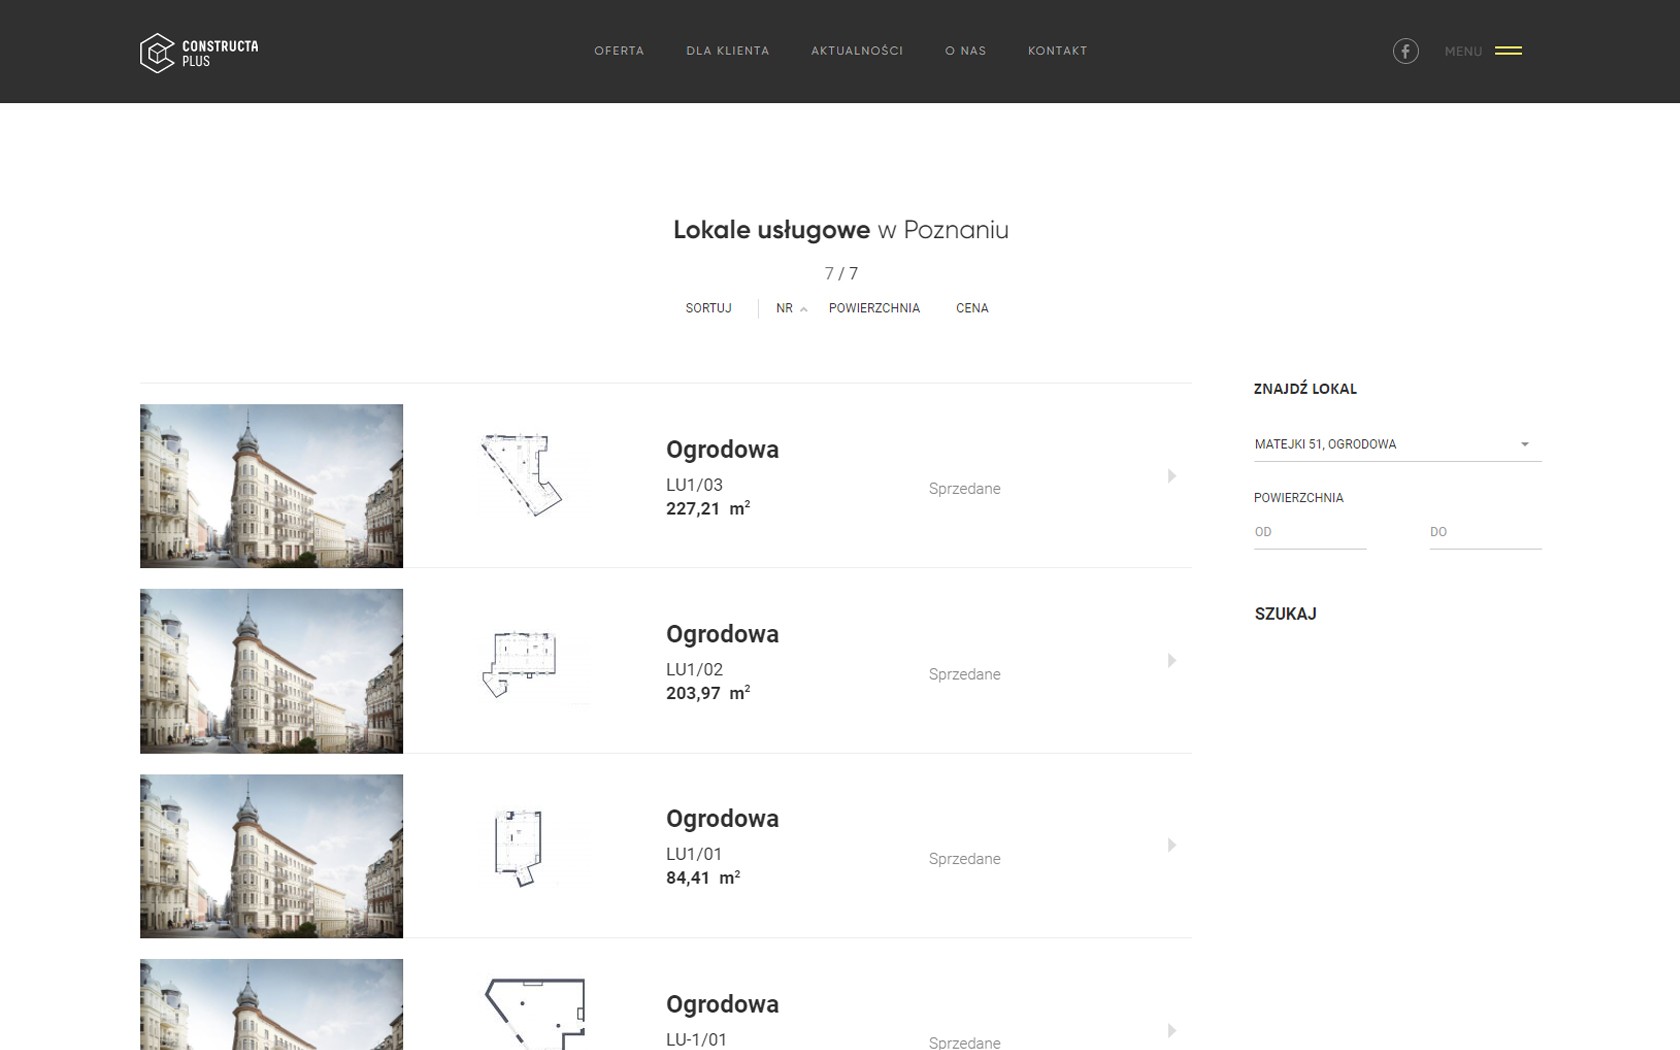Click arrow next to LU1/03 listing
Viewport: 1680px width, 1050px height.
(1171, 476)
